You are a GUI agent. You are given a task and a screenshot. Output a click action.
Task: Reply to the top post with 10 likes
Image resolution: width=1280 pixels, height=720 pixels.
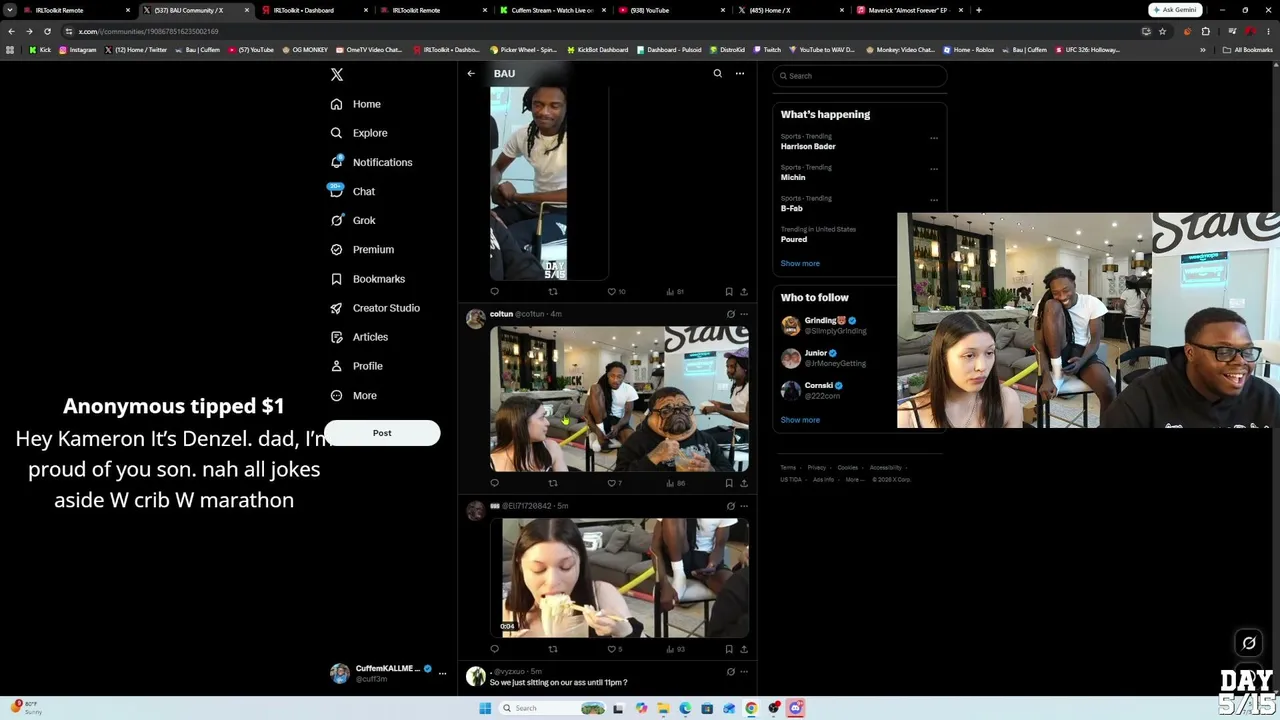(494, 292)
